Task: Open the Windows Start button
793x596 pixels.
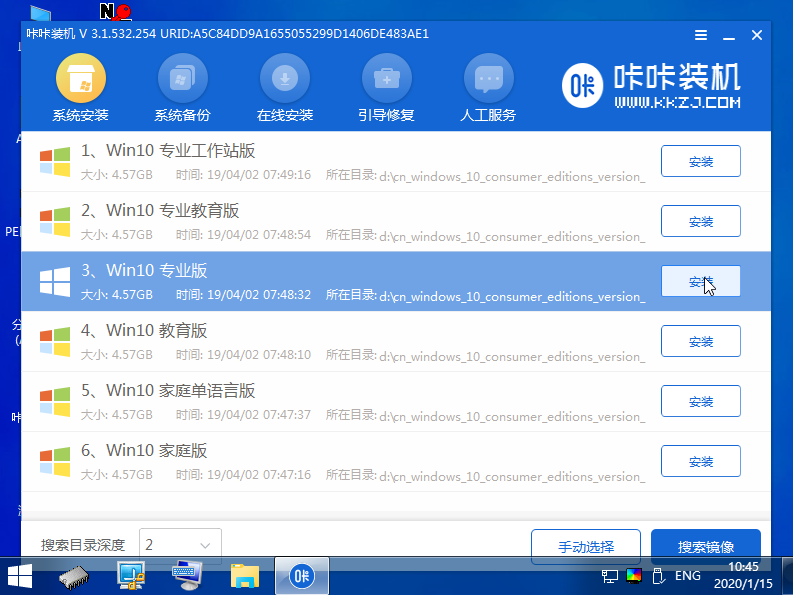Action: 20,576
